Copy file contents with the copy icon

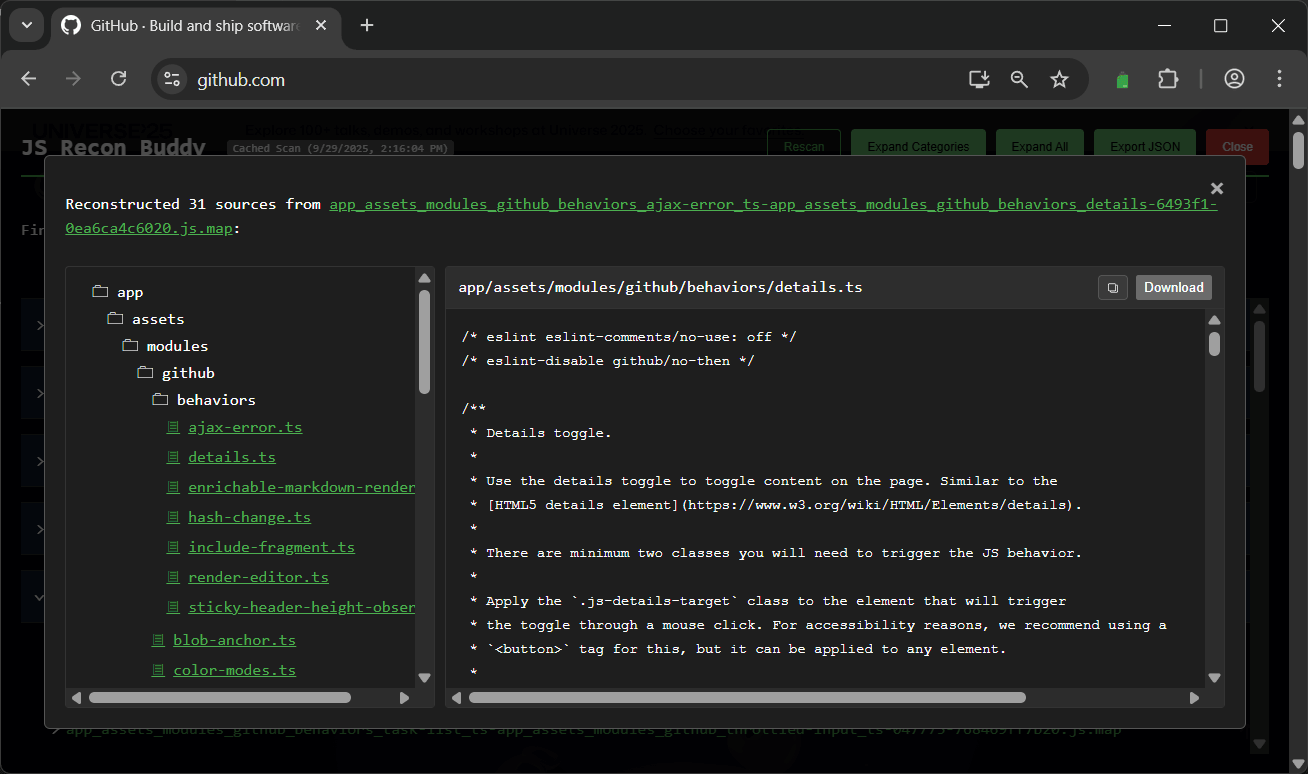[x=1112, y=288]
